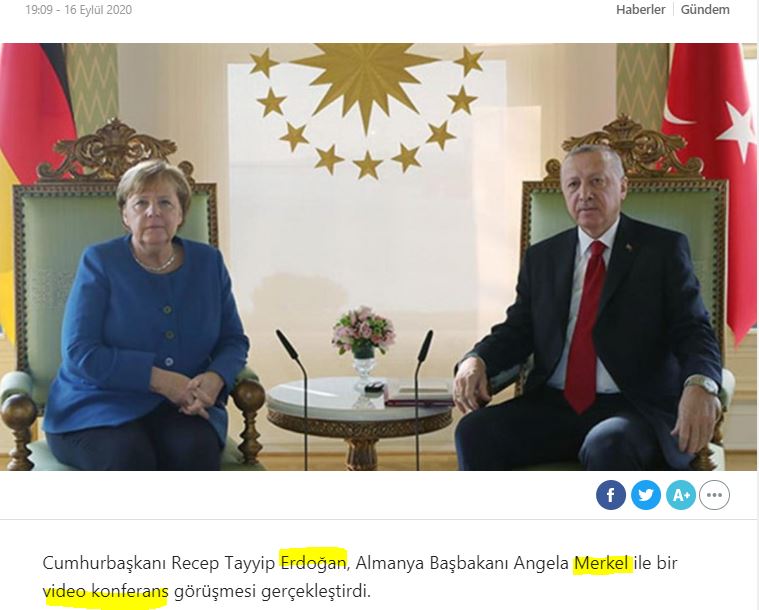Click the flower vase on the table
The image size is (759, 610).
pyautogui.click(x=363, y=346)
